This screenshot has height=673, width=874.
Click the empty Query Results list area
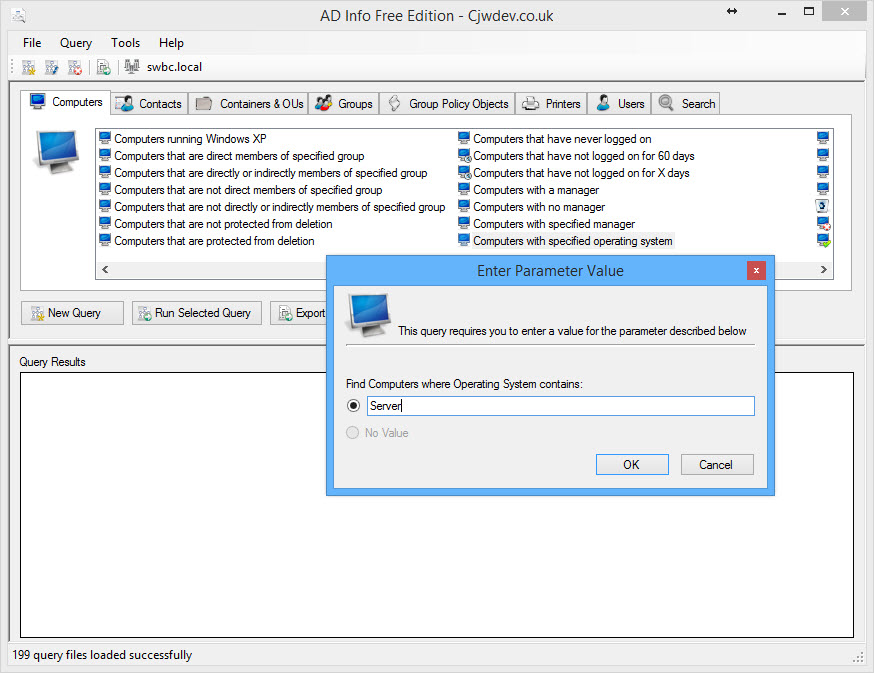437,505
